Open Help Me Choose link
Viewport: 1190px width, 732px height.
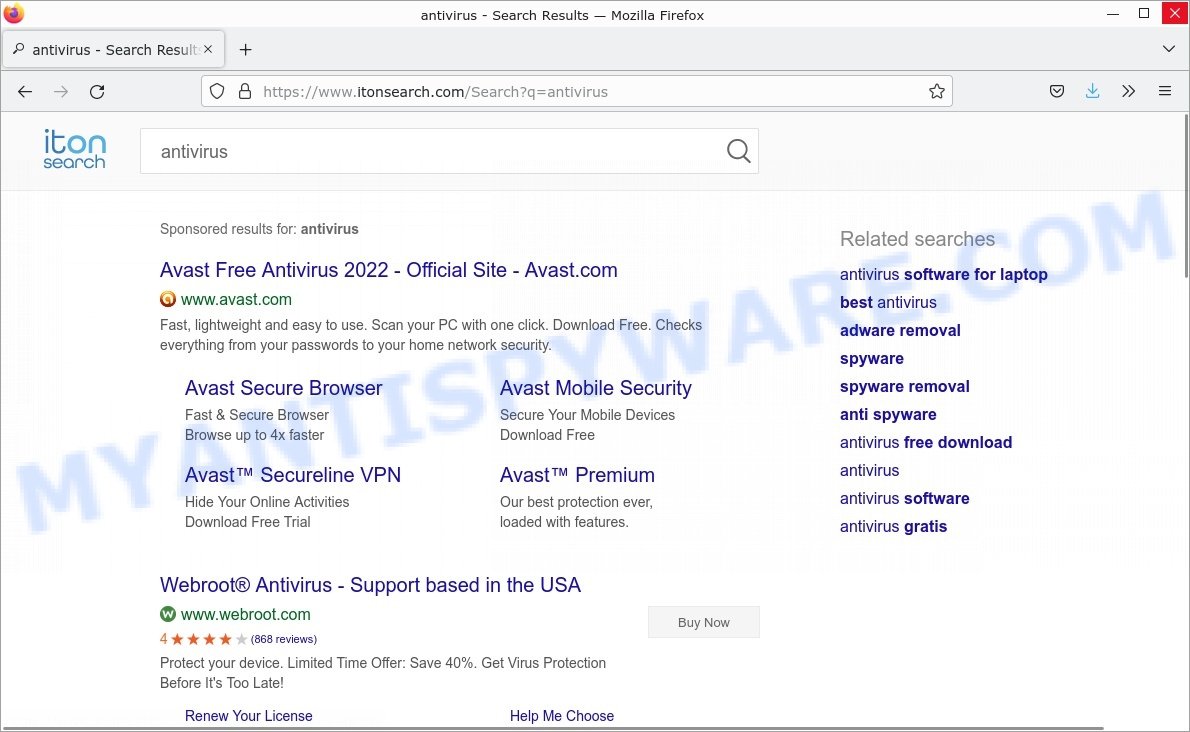coord(562,716)
